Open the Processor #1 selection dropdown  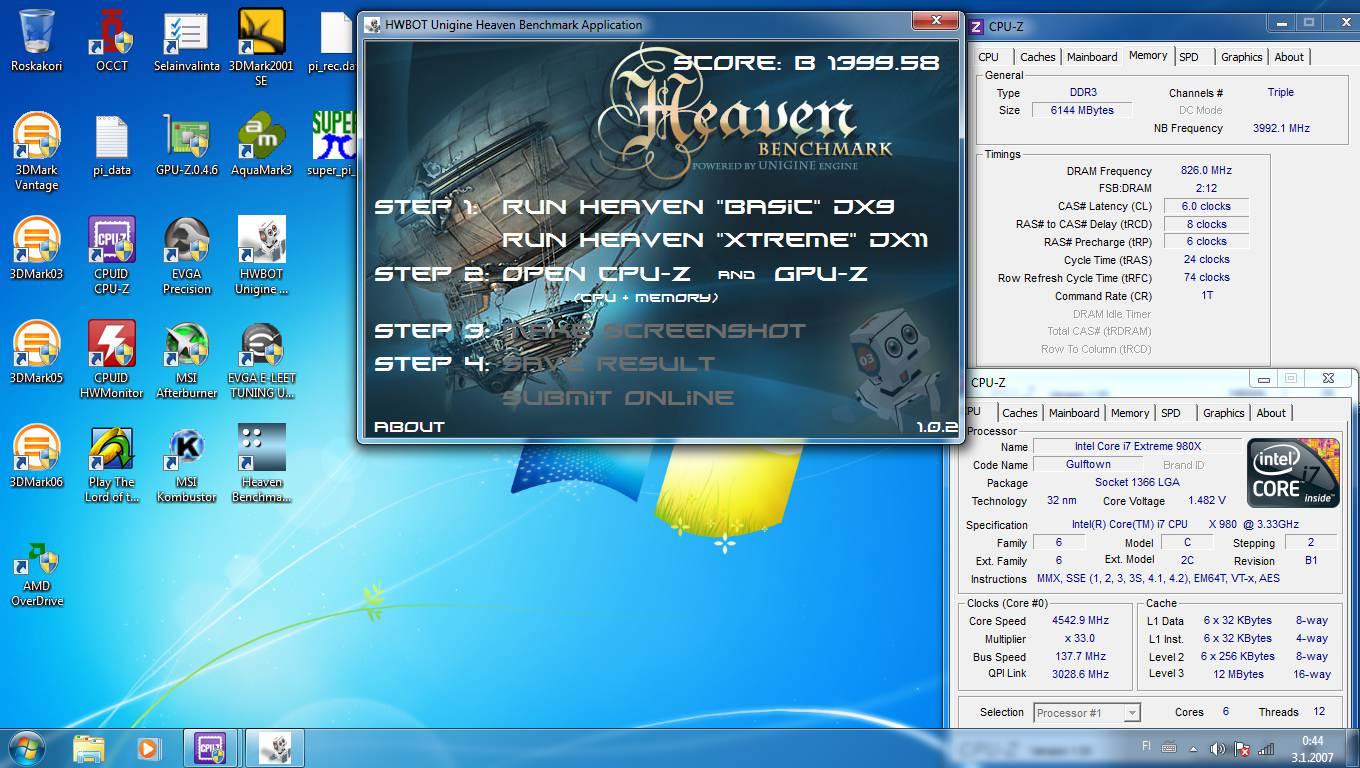1087,712
